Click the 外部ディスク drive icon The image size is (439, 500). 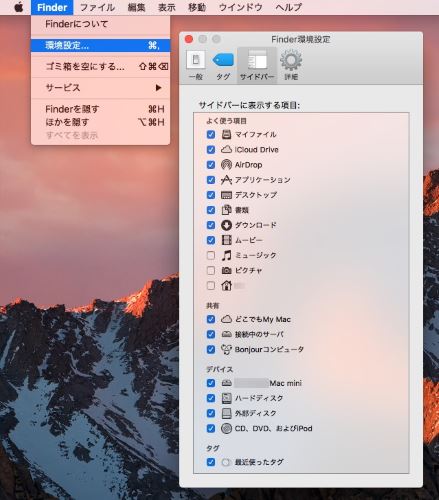click(x=226, y=413)
